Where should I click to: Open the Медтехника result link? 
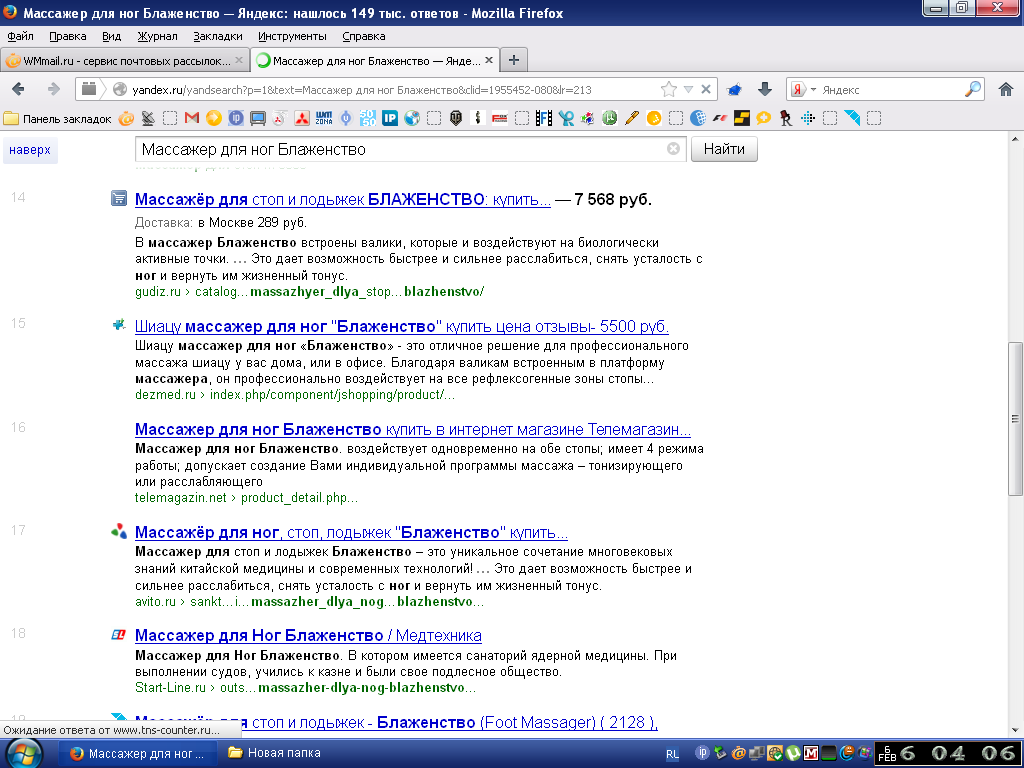pos(308,635)
